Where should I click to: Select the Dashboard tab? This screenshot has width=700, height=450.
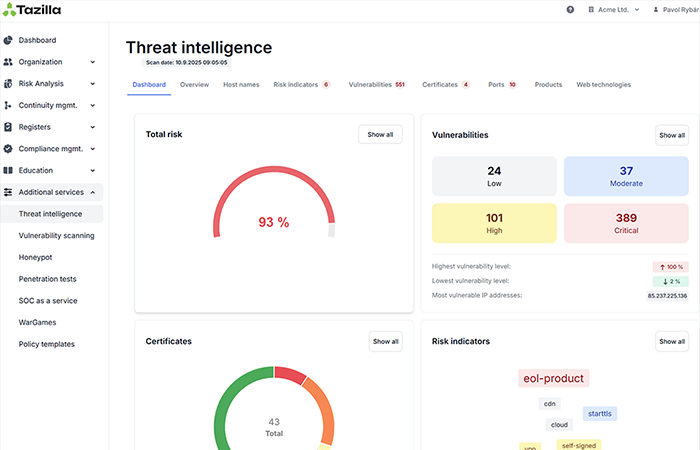coord(149,84)
